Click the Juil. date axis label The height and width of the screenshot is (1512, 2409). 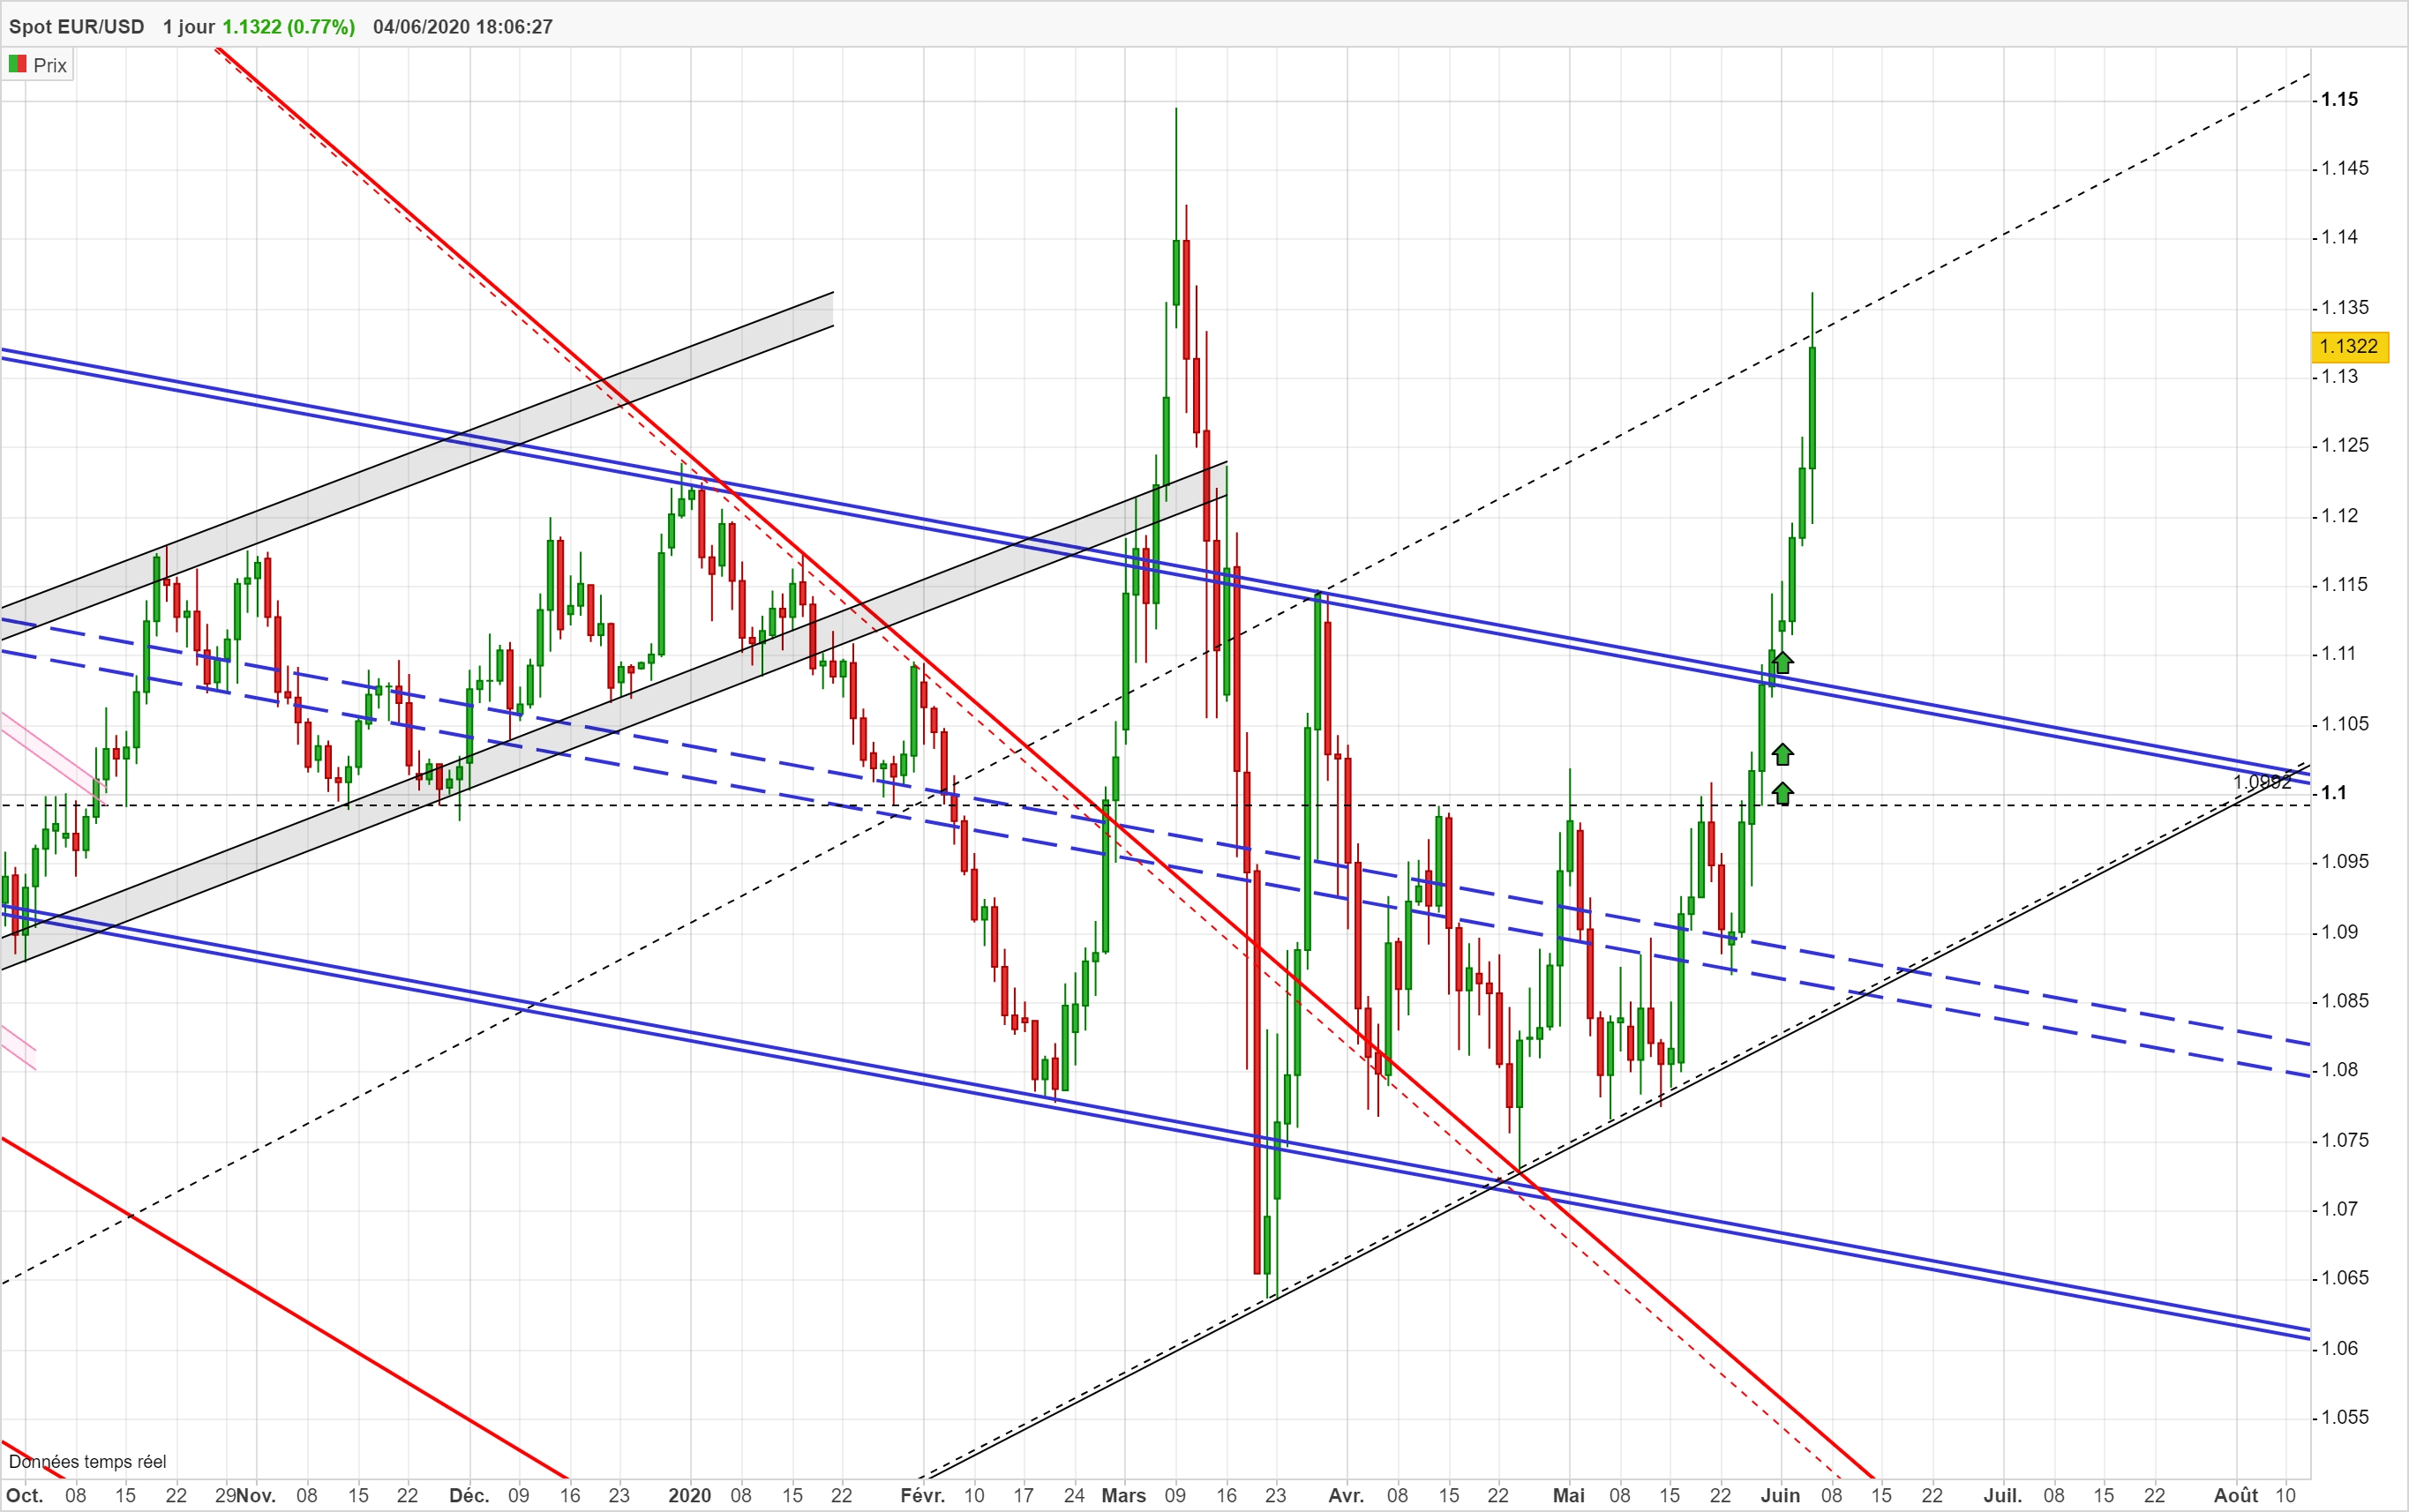pos(2003,1495)
